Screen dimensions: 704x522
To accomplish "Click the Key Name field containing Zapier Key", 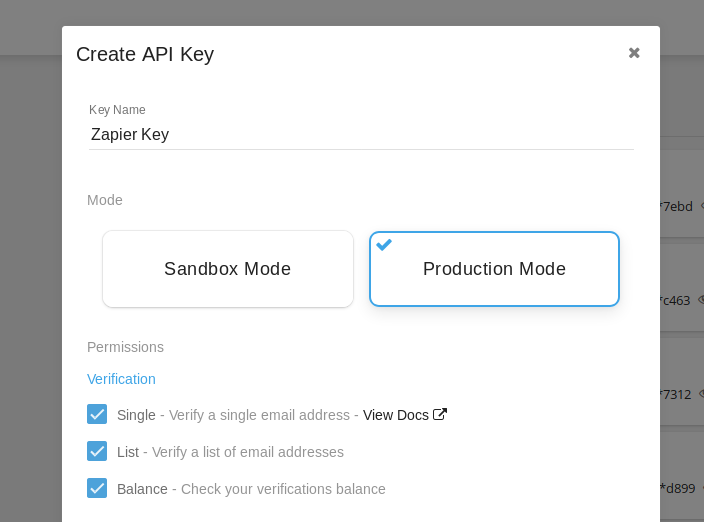I will coord(361,134).
